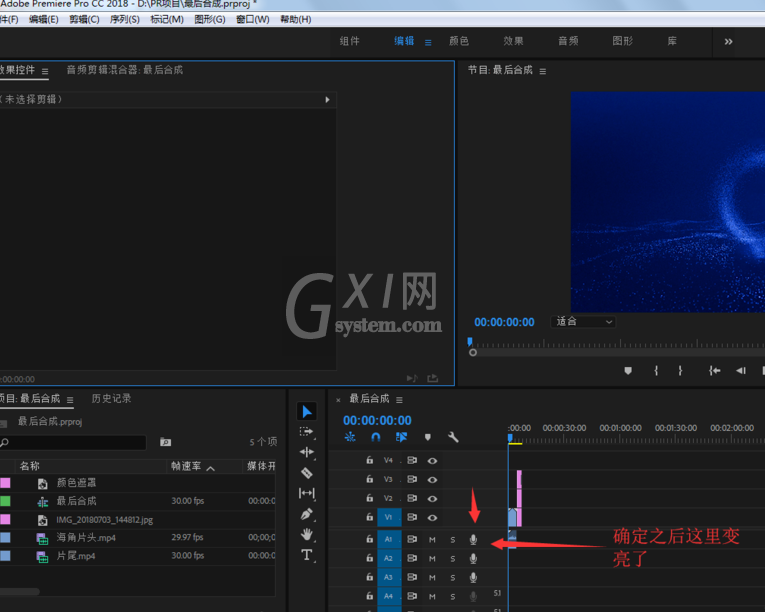765x612 pixels.
Task: Add marker in timeline header
Action: coord(427,437)
